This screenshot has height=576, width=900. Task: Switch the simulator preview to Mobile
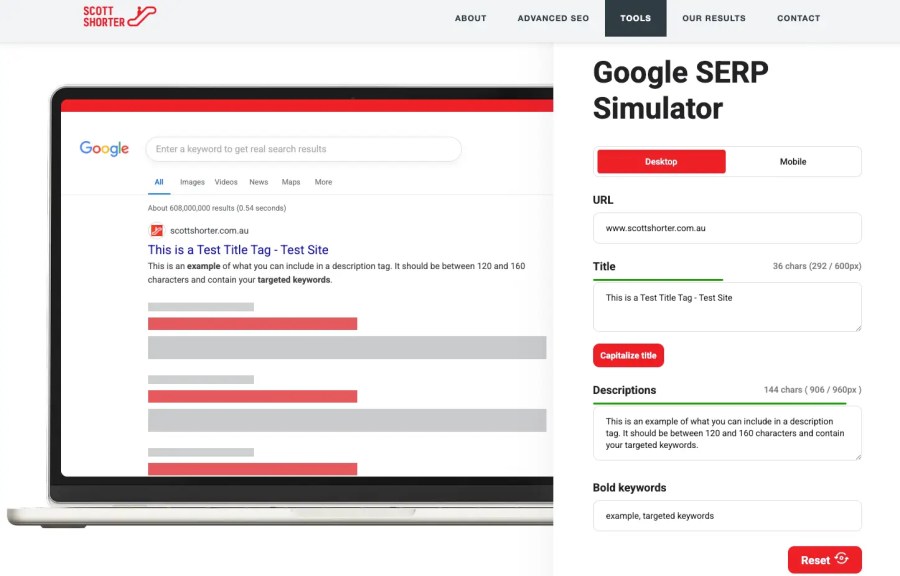(x=793, y=160)
